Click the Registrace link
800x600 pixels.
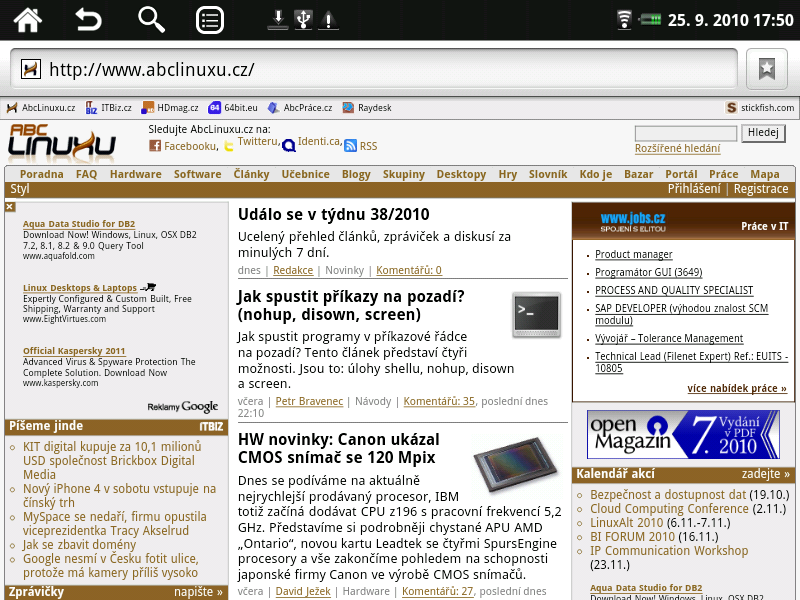click(761, 189)
